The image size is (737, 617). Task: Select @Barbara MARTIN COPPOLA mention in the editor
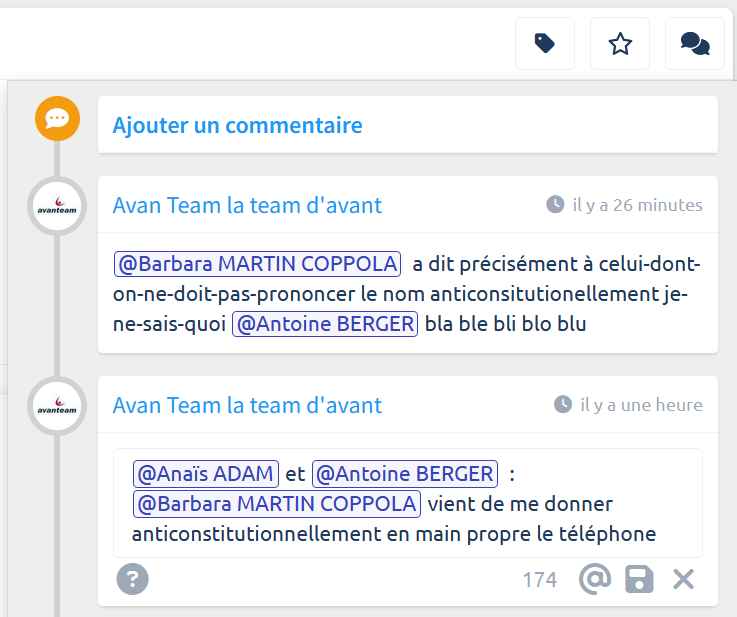point(276,503)
